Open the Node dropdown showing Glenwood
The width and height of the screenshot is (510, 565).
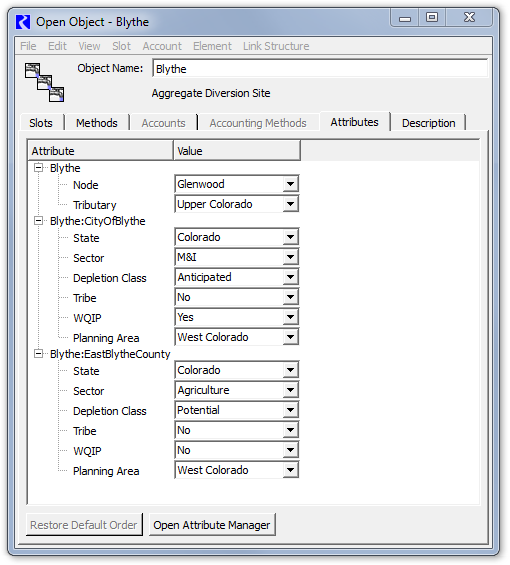(236, 184)
